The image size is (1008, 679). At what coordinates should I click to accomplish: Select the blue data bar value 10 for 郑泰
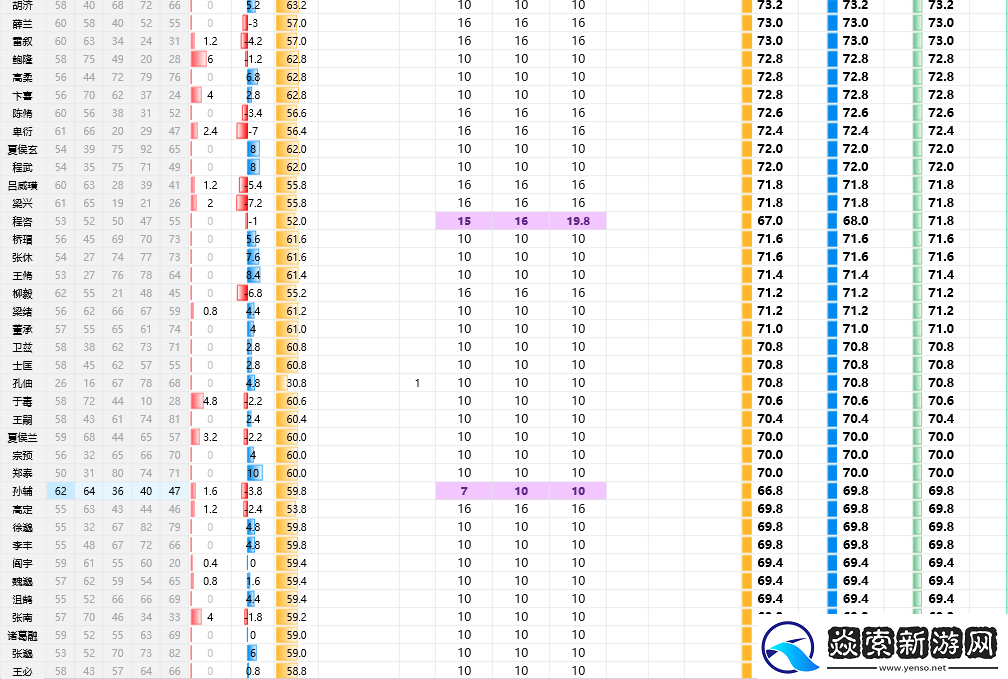coord(253,473)
